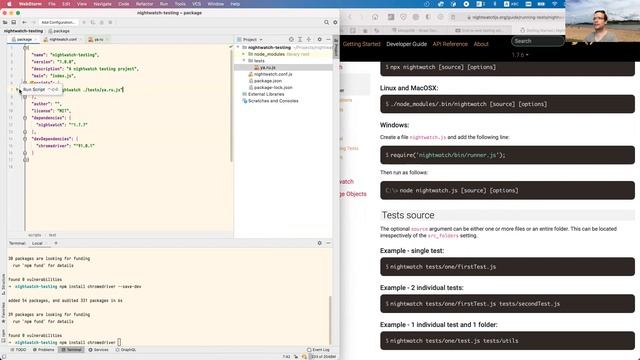This screenshot has height=360, width=640.
Task: Navigate back with the left arrow
Action: click(x=24, y=22)
